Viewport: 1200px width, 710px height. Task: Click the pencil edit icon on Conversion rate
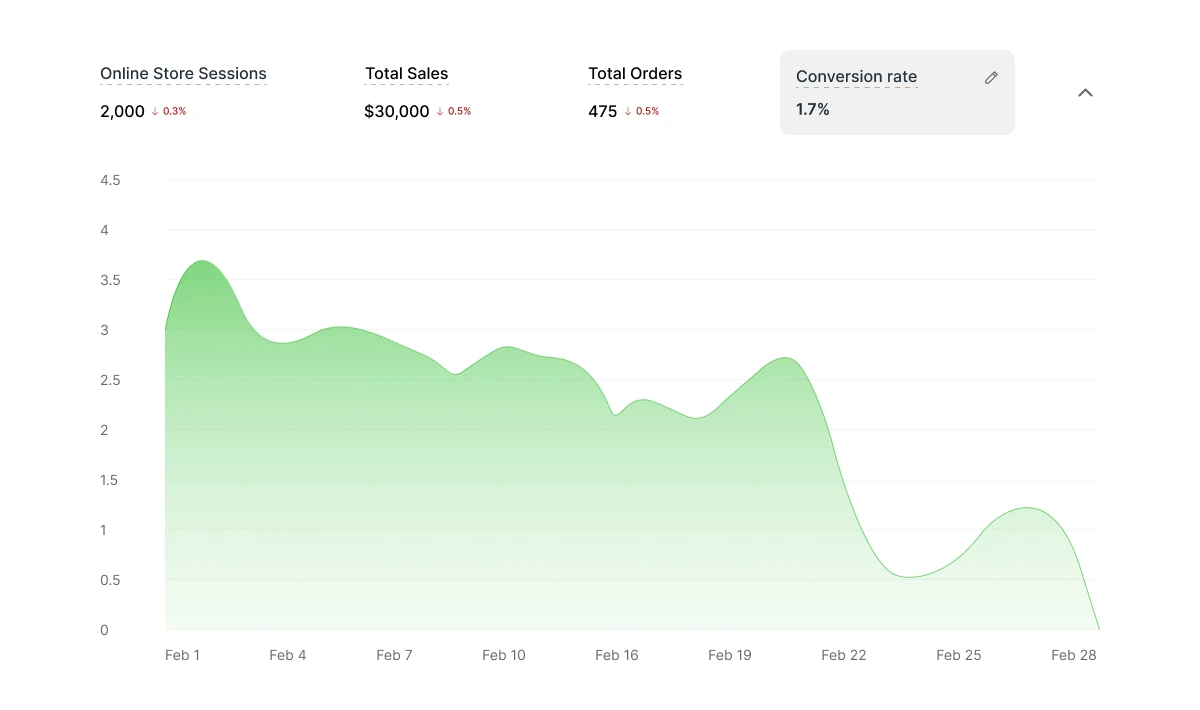pos(991,78)
